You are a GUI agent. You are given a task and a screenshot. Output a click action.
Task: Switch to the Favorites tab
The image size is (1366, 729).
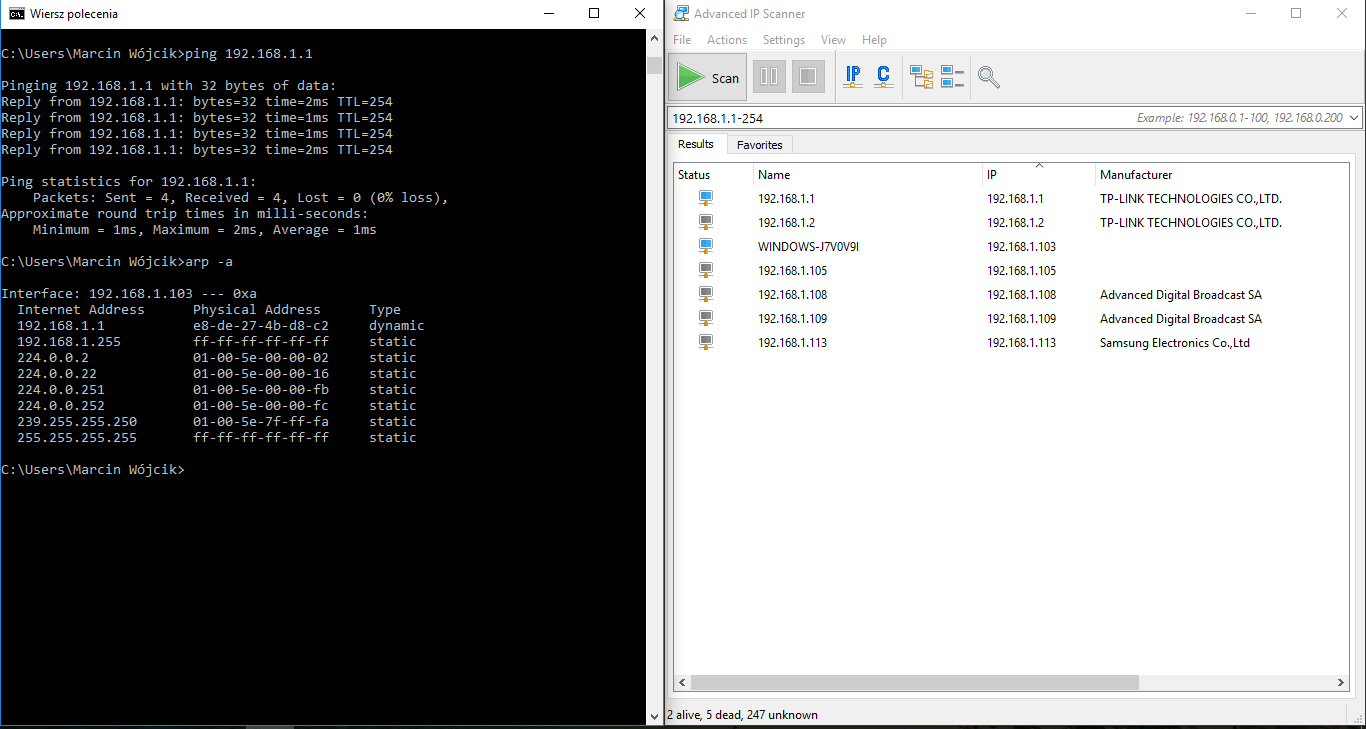759,145
